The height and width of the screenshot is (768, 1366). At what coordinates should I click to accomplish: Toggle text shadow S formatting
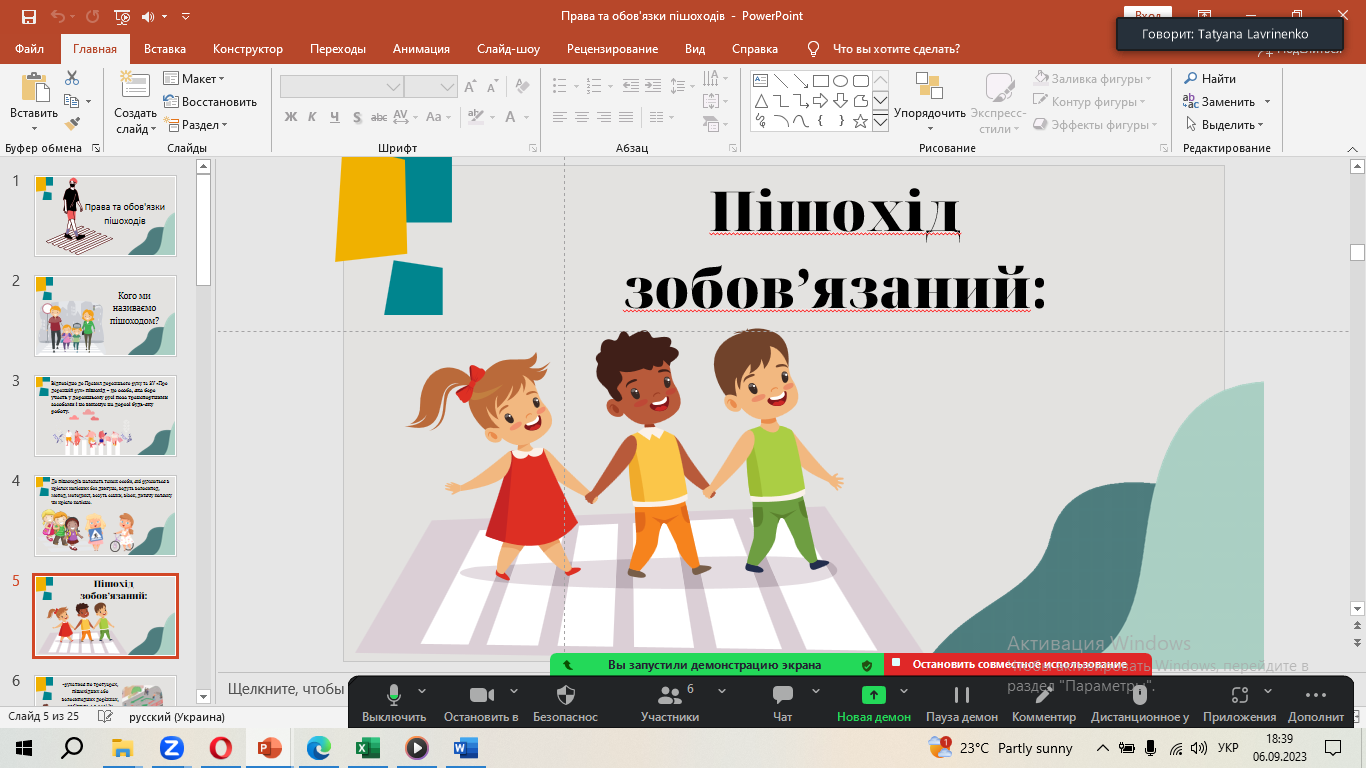pyautogui.click(x=355, y=117)
